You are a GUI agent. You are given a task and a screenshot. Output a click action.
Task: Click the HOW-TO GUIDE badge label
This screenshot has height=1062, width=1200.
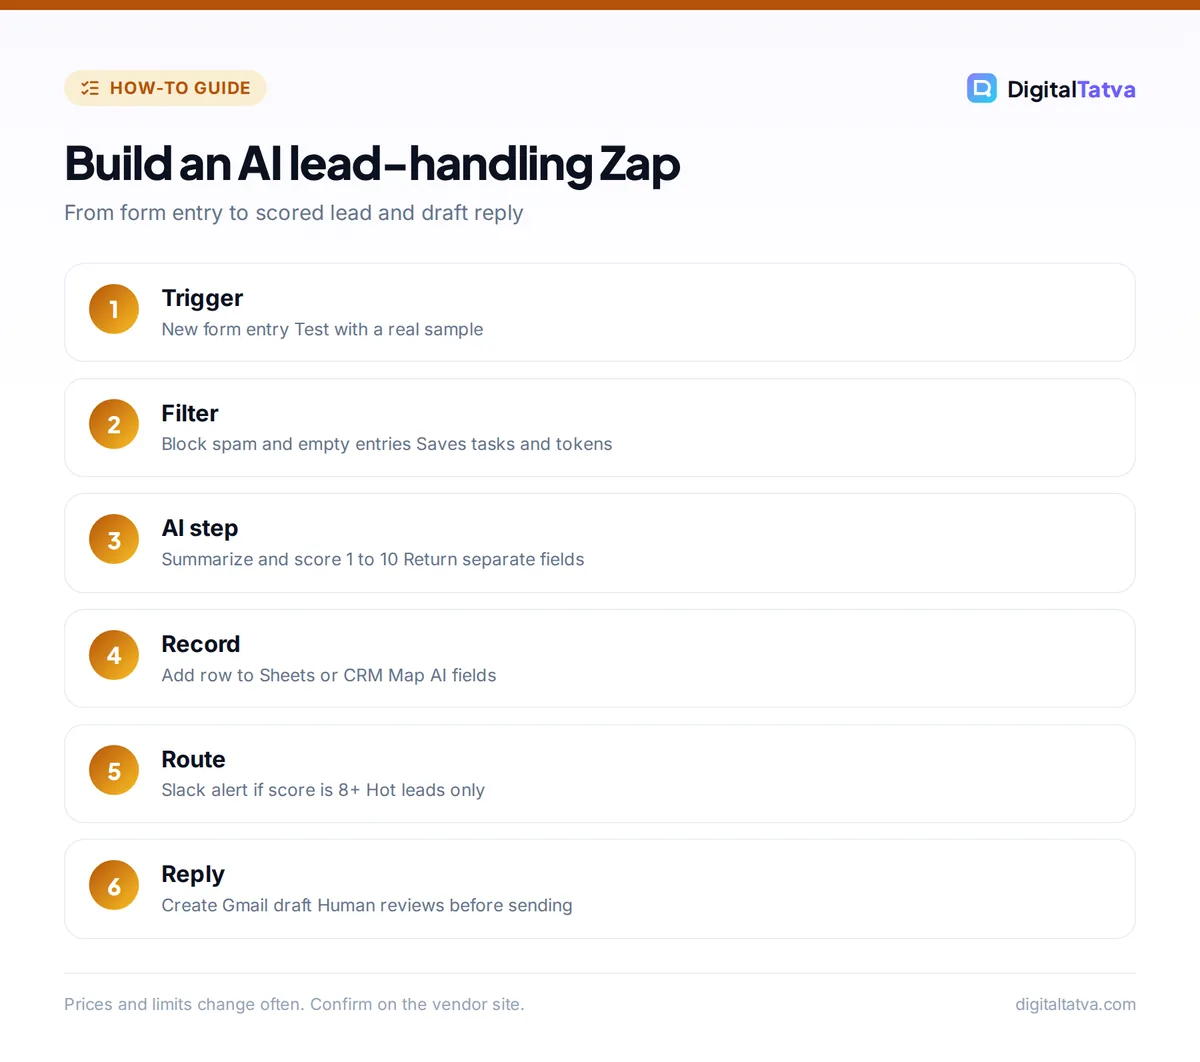[180, 88]
